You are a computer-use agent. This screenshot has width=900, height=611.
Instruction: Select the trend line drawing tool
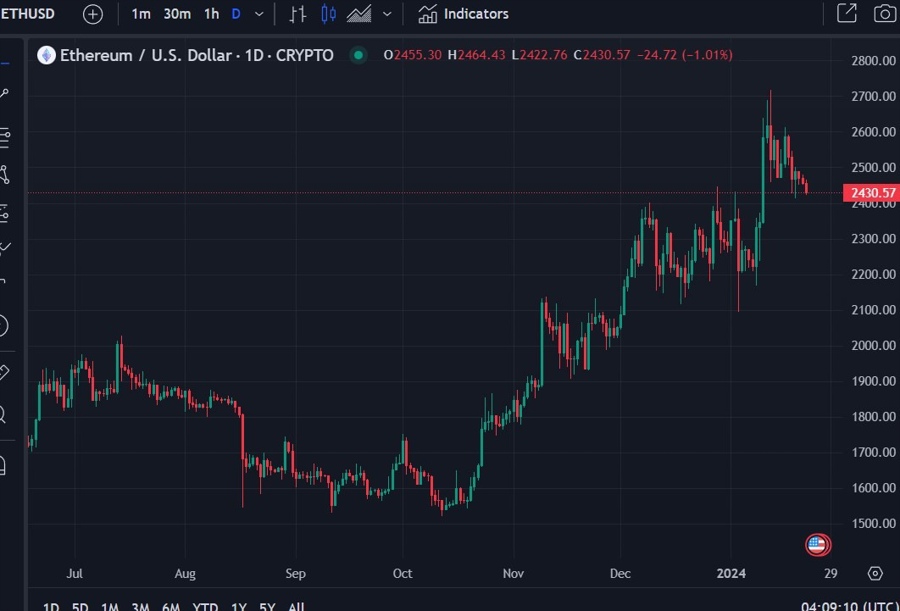(x=3, y=93)
